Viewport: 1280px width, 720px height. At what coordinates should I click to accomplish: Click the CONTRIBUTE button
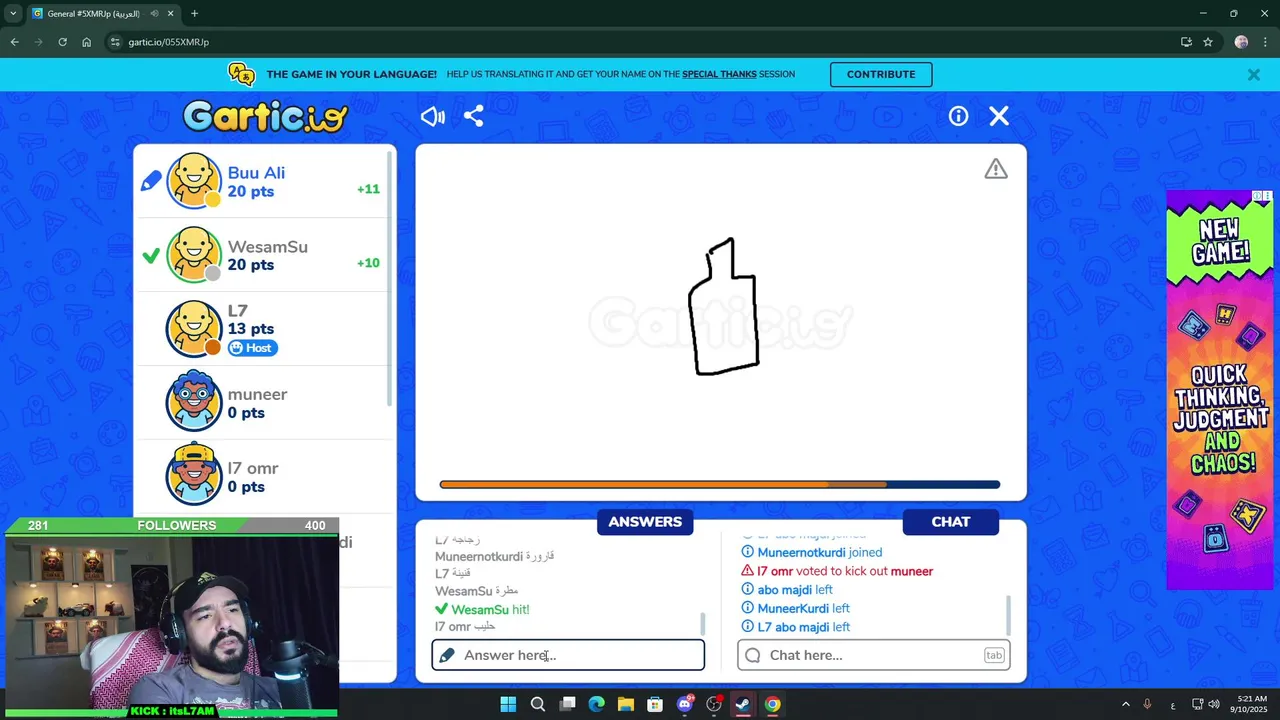pos(881,74)
